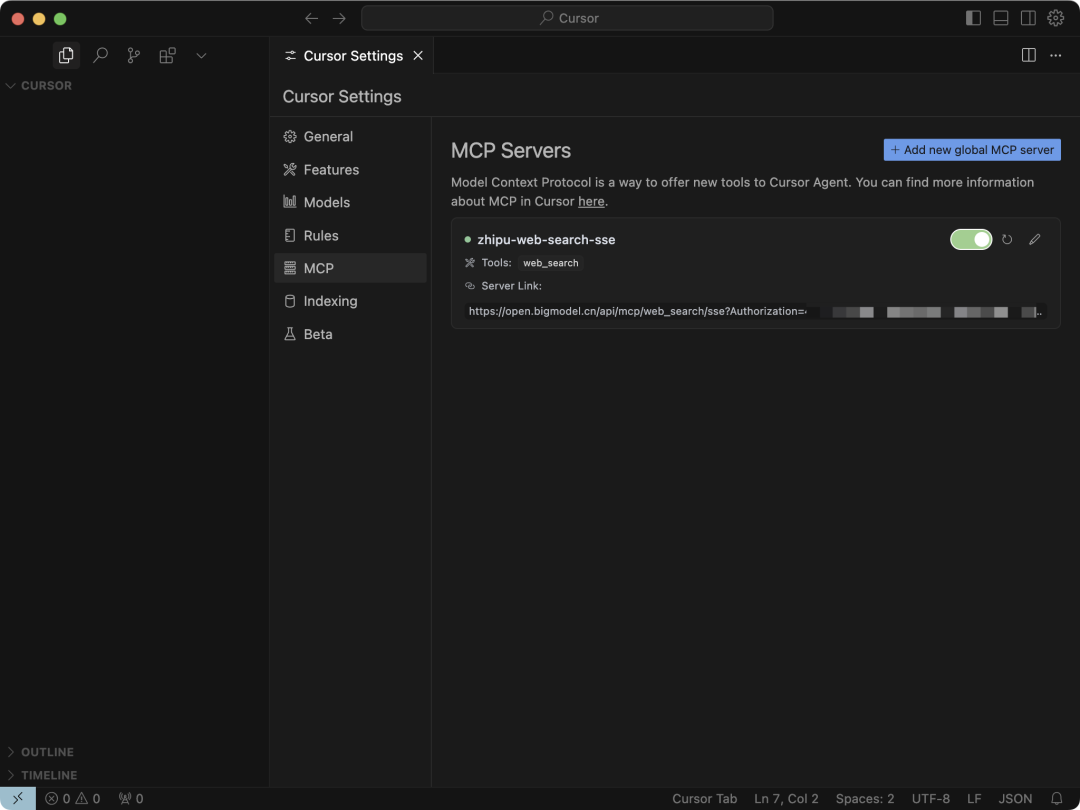Expand the Outline section
Viewport: 1080px width, 810px height.
point(47,752)
